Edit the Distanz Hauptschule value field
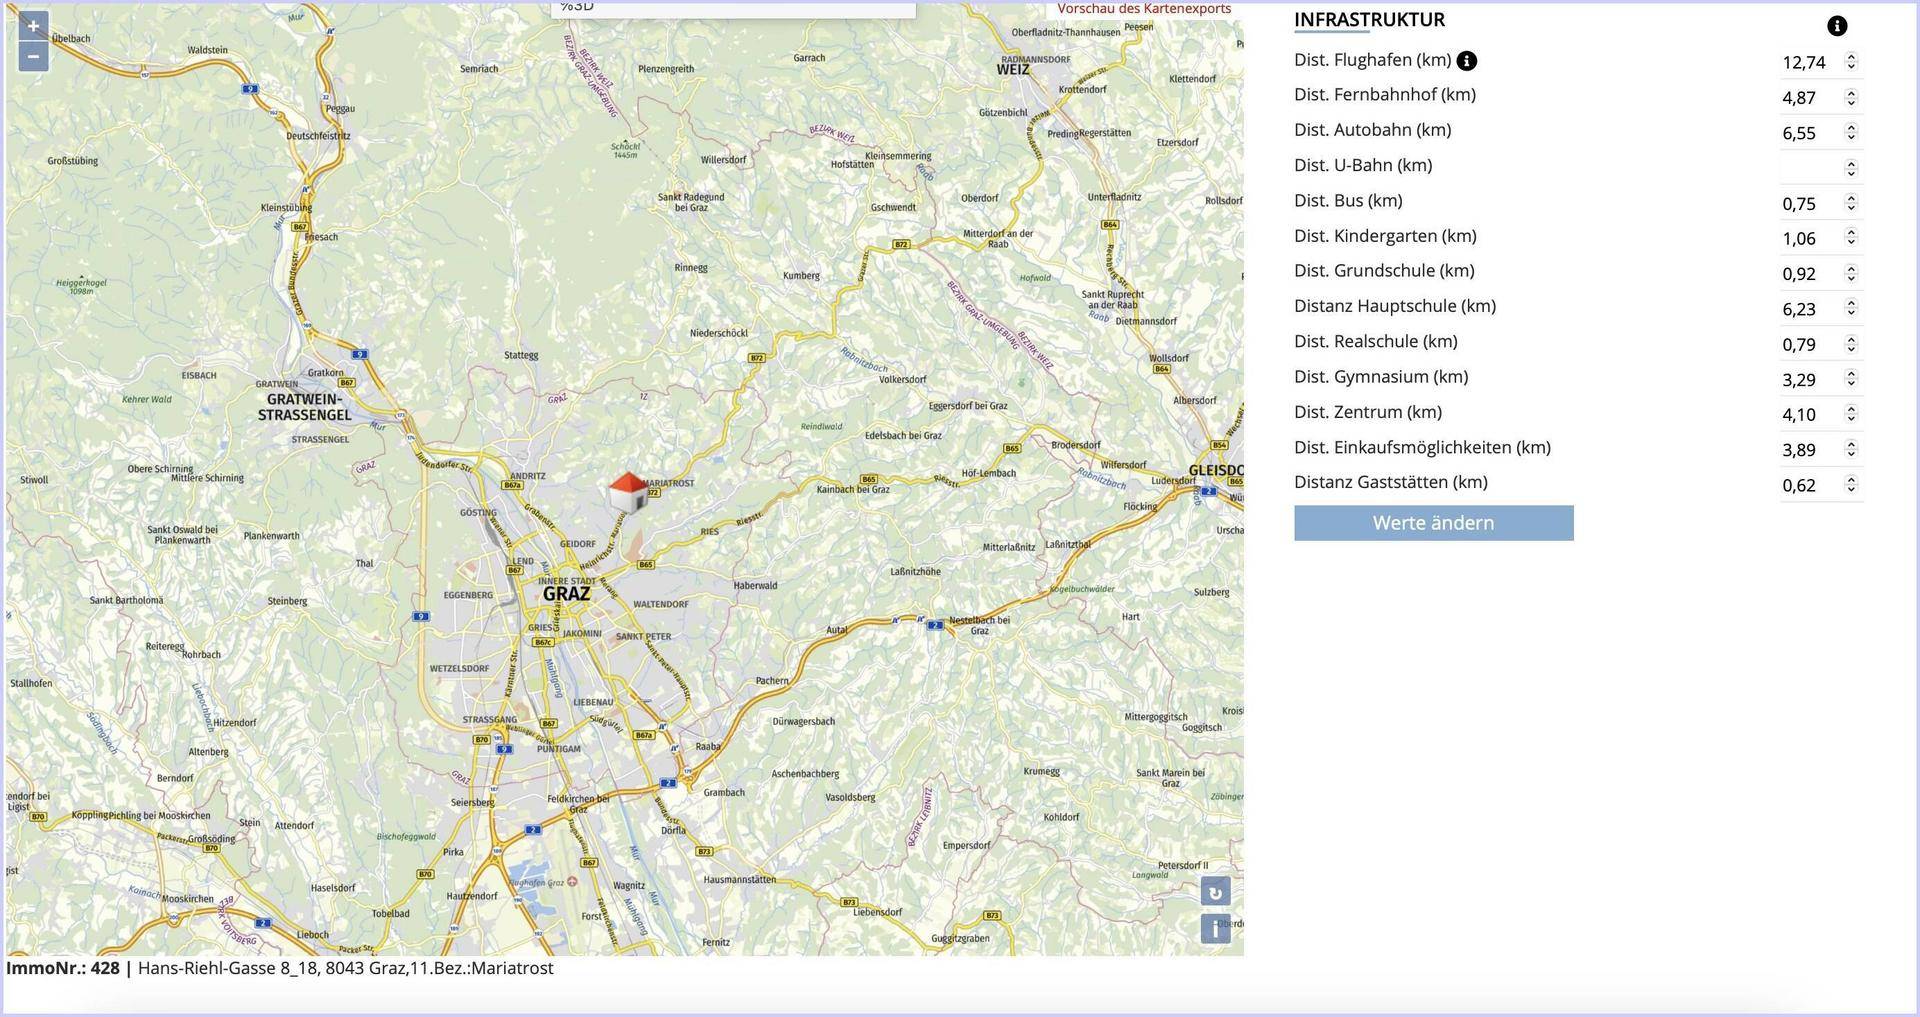Viewport: 1920px width, 1017px height. (x=1808, y=310)
